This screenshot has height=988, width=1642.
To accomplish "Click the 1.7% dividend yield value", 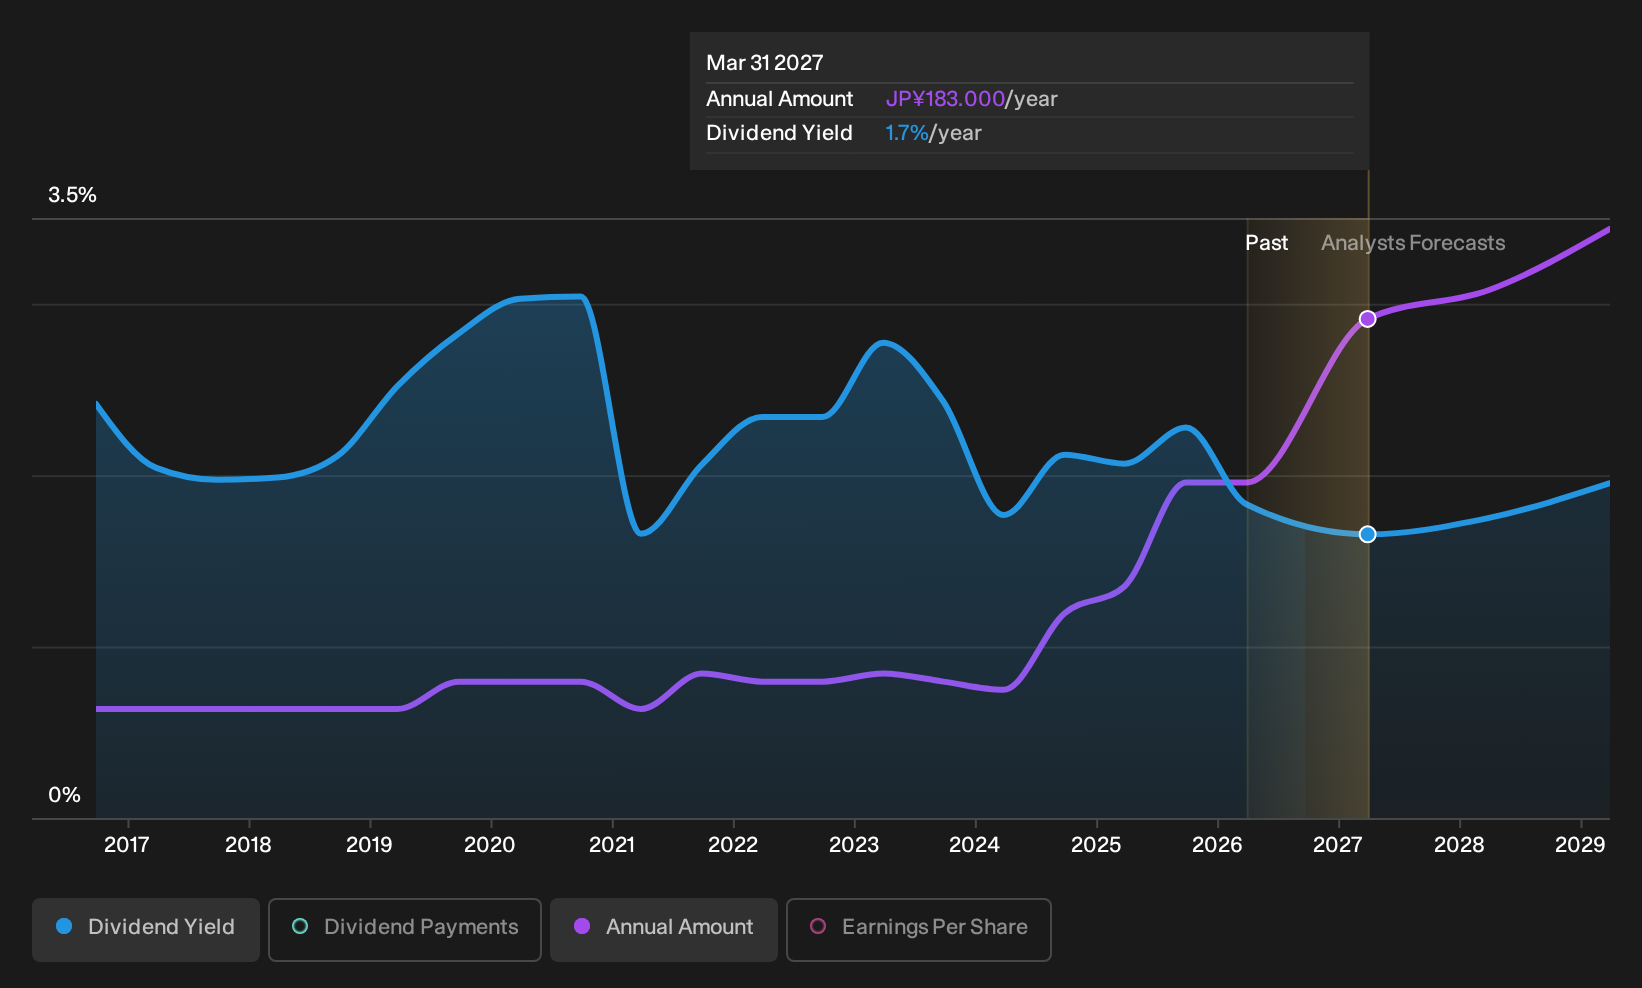I will tap(907, 133).
